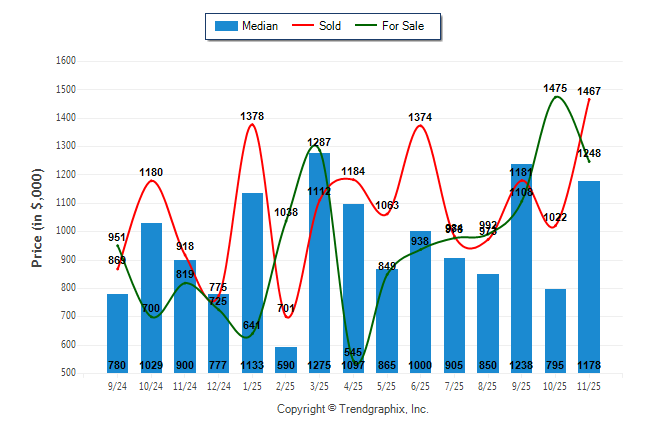Click the red Sold line legend marker
The width and height of the screenshot is (646, 434).
pyautogui.click(x=302, y=26)
